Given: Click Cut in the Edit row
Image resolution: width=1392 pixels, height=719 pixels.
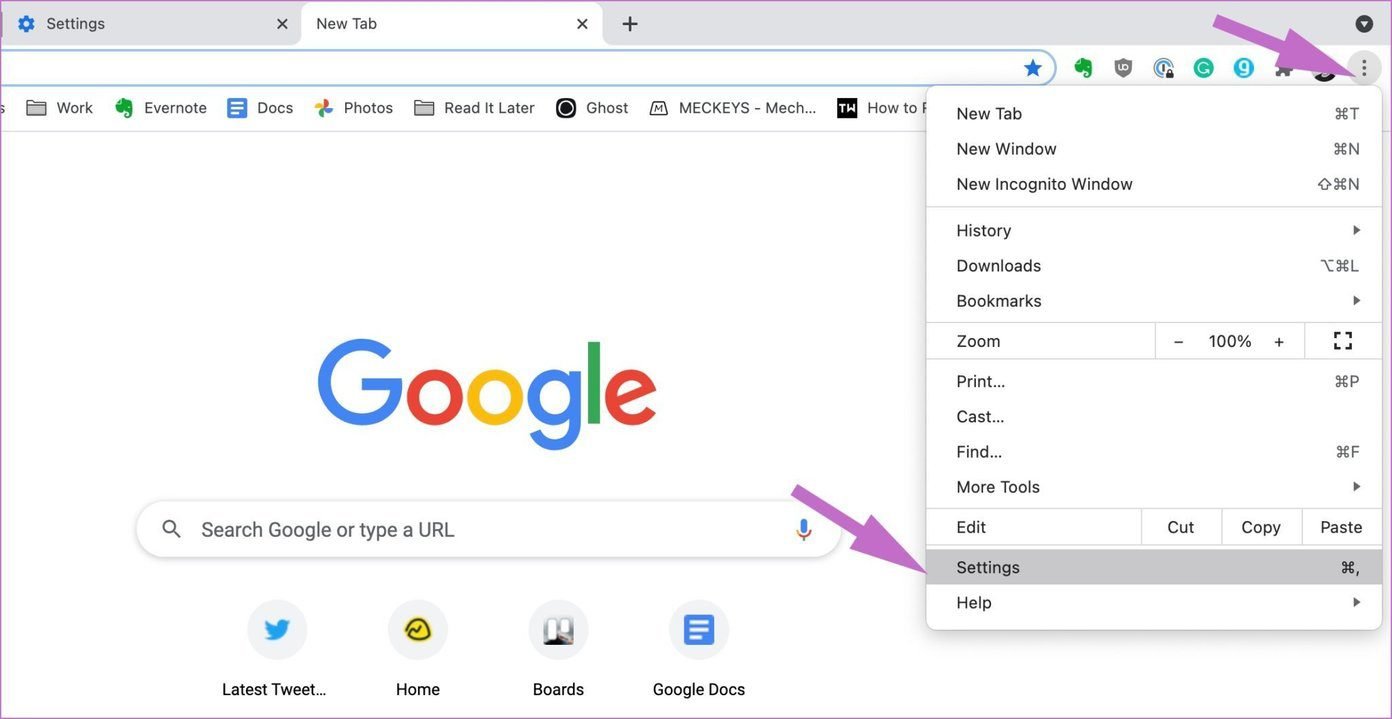Looking at the screenshot, I should [x=1181, y=527].
